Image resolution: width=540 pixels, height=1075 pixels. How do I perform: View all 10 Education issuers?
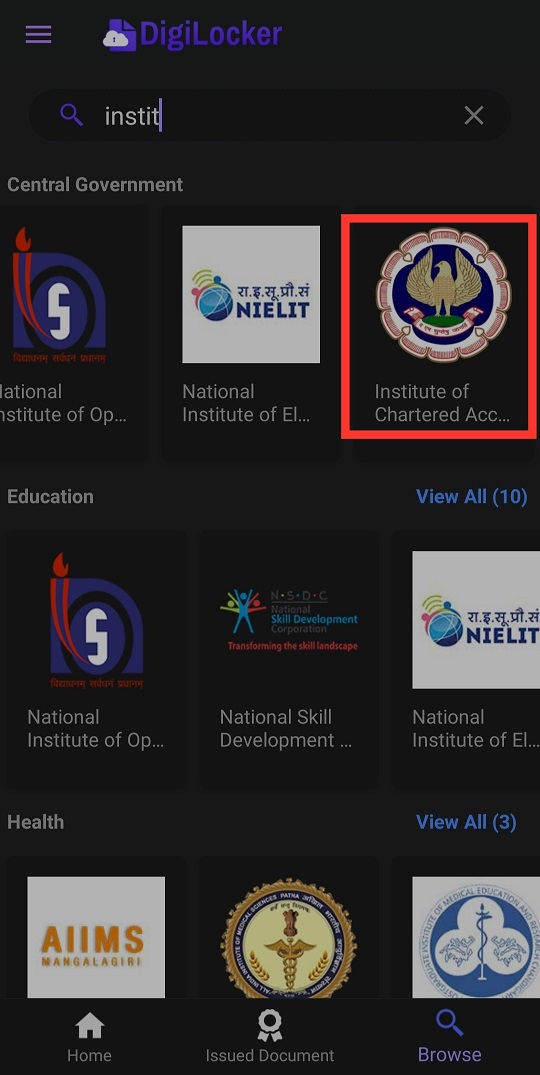(x=471, y=496)
